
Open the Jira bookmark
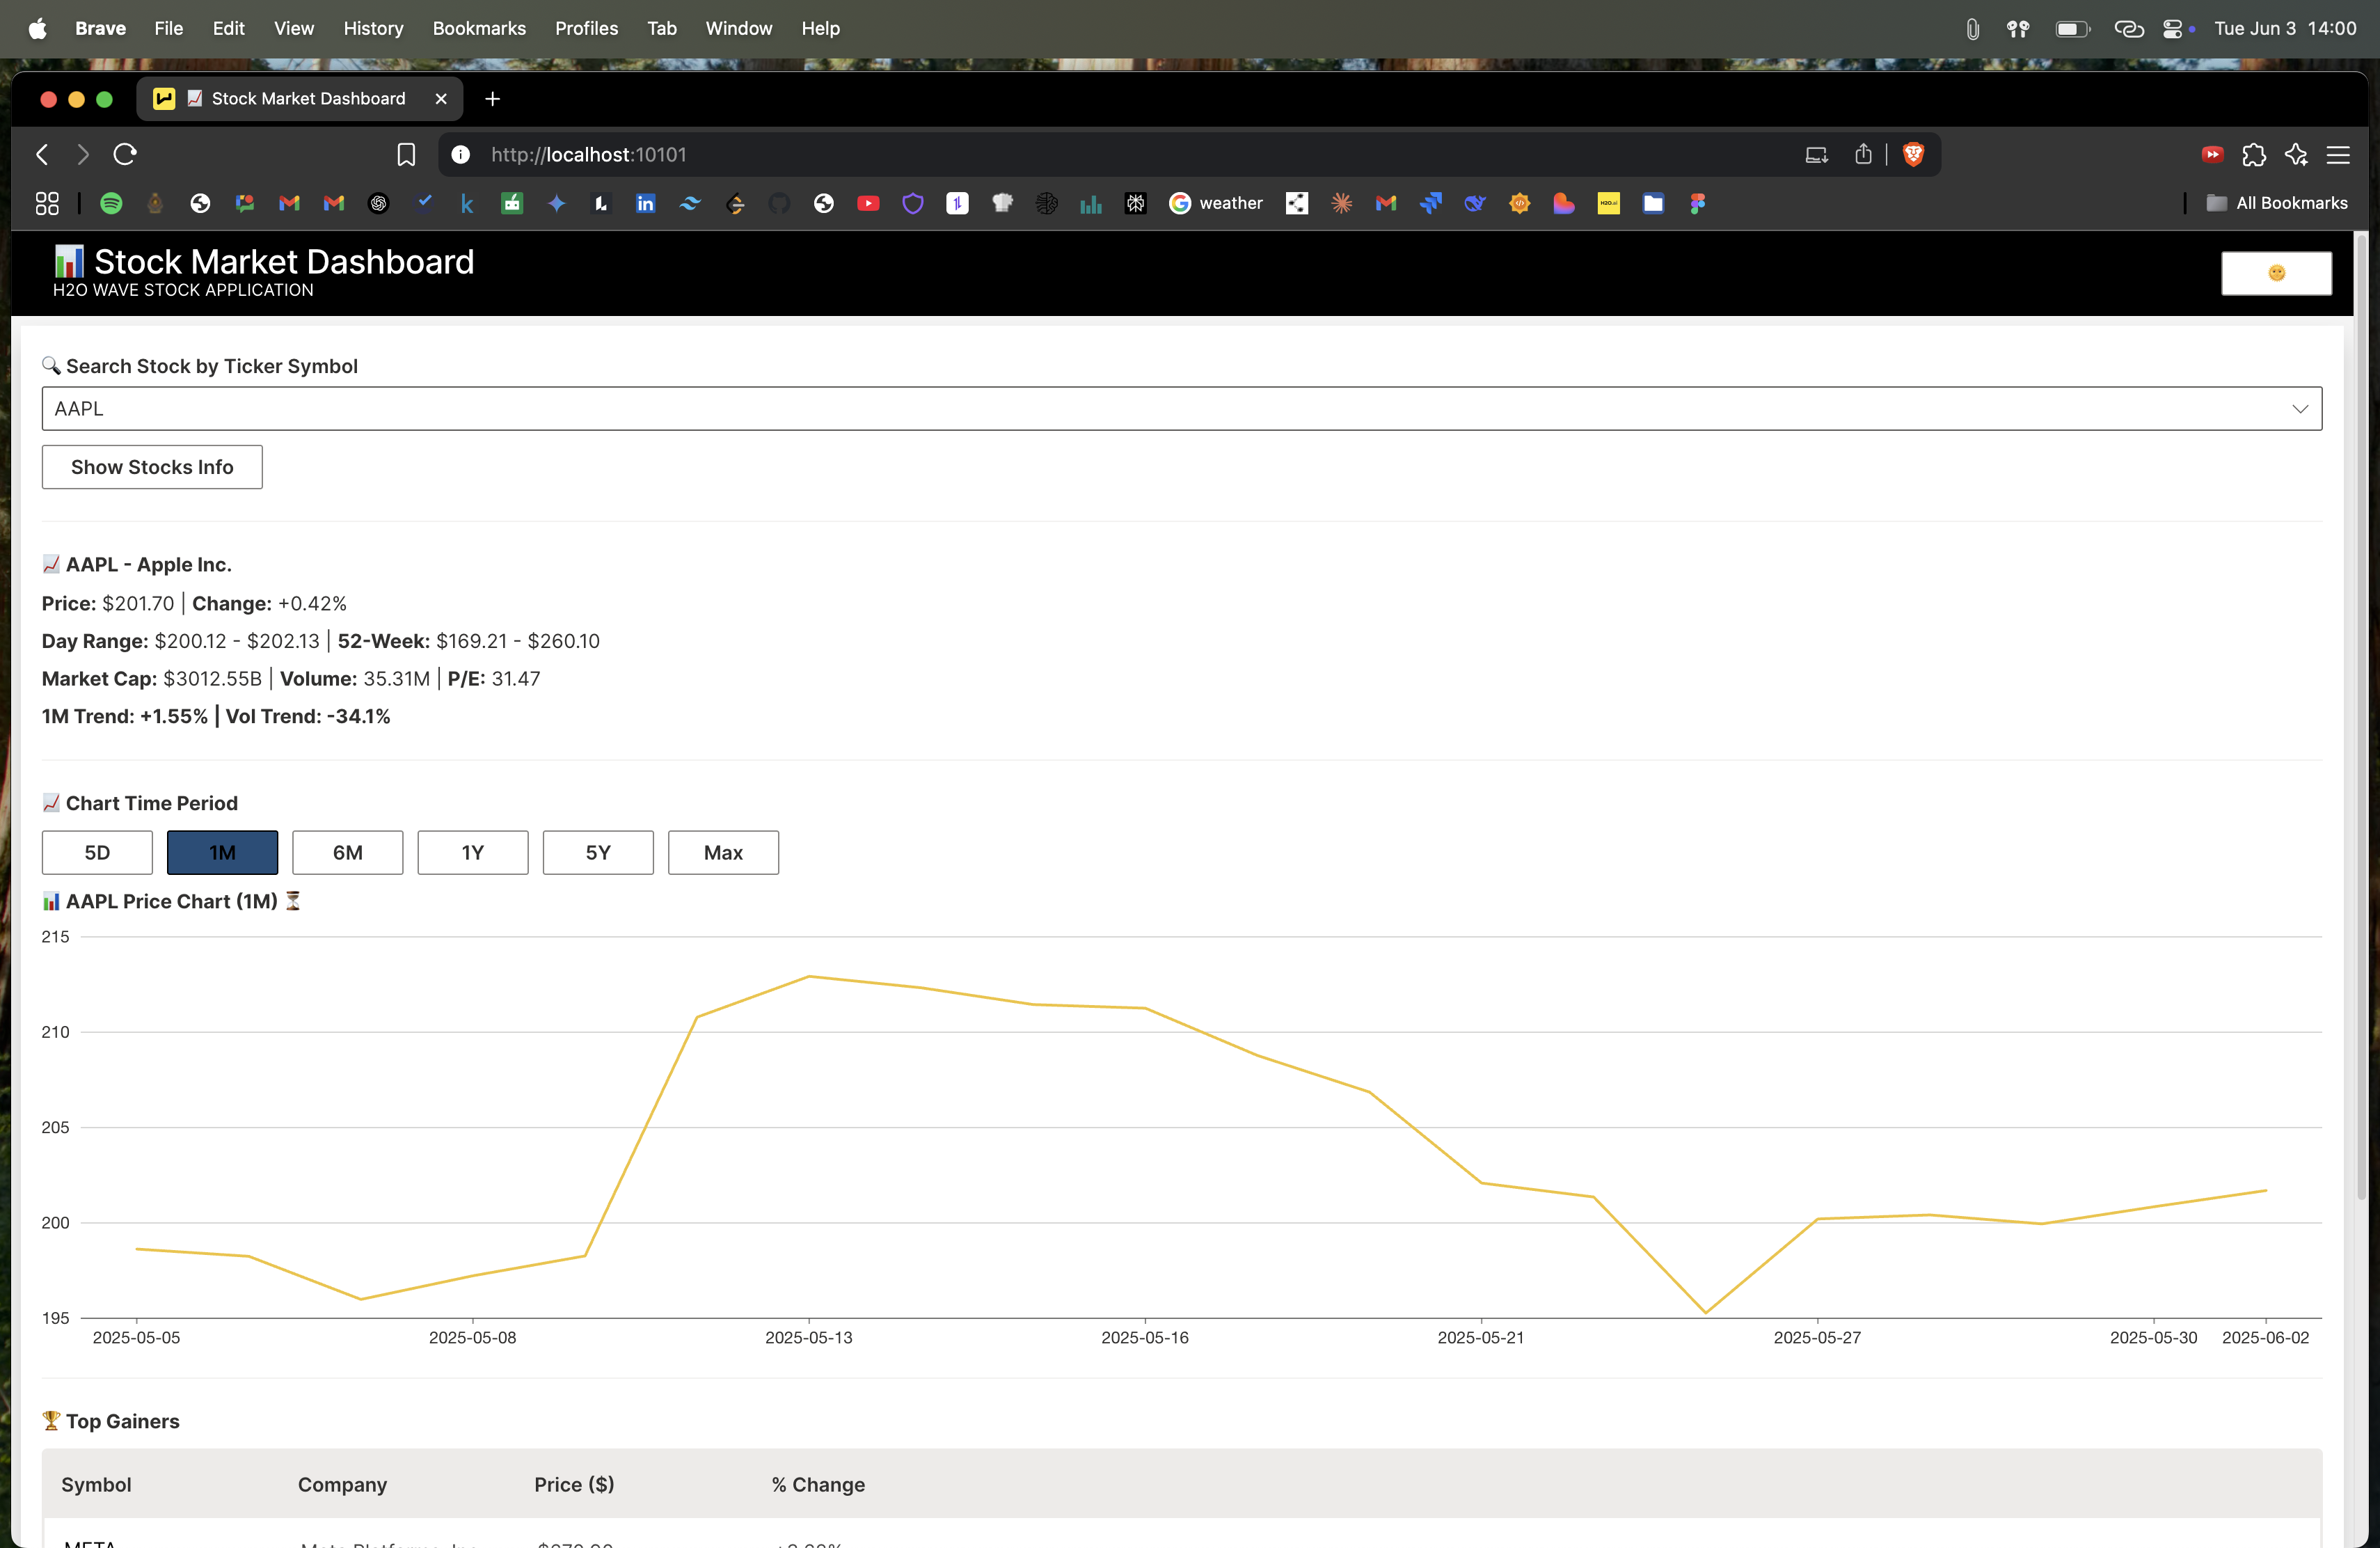pyautogui.click(x=1431, y=203)
